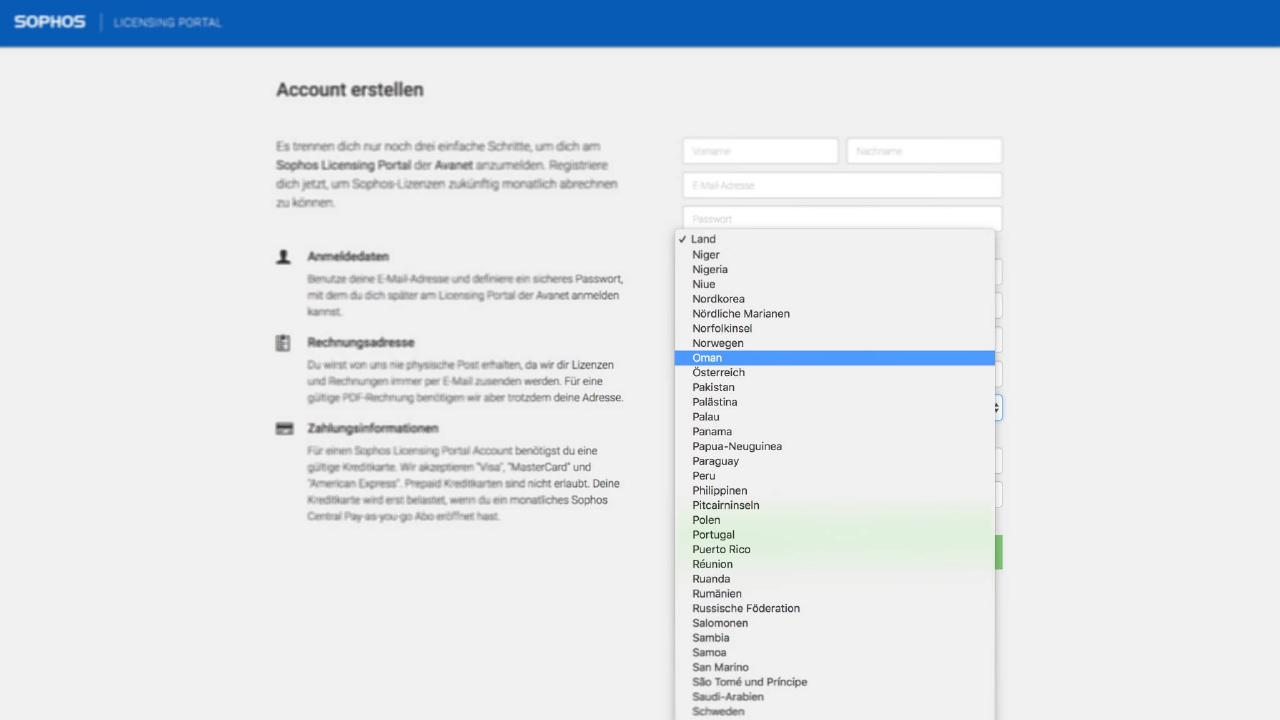Click the Nachname input field
Viewport: 1280px width, 720px height.
point(924,151)
